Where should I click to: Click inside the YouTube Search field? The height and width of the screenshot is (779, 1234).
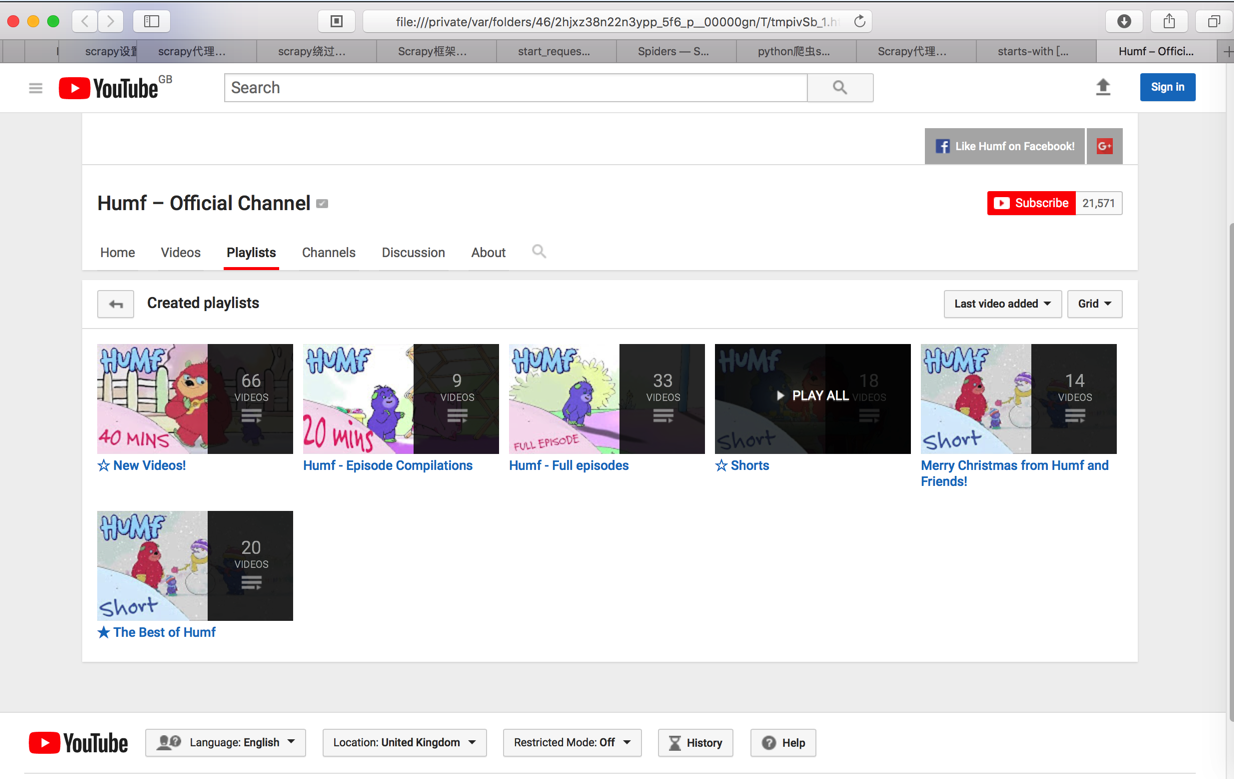(x=516, y=88)
